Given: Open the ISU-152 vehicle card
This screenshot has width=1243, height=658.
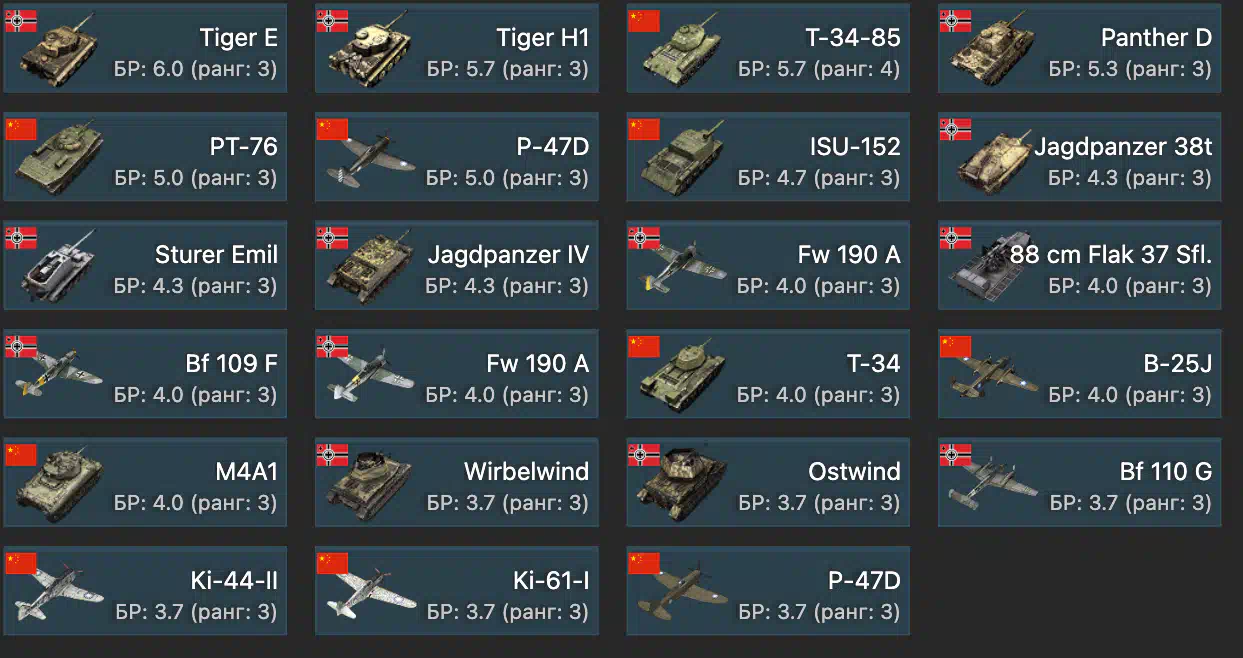Looking at the screenshot, I should [768, 156].
